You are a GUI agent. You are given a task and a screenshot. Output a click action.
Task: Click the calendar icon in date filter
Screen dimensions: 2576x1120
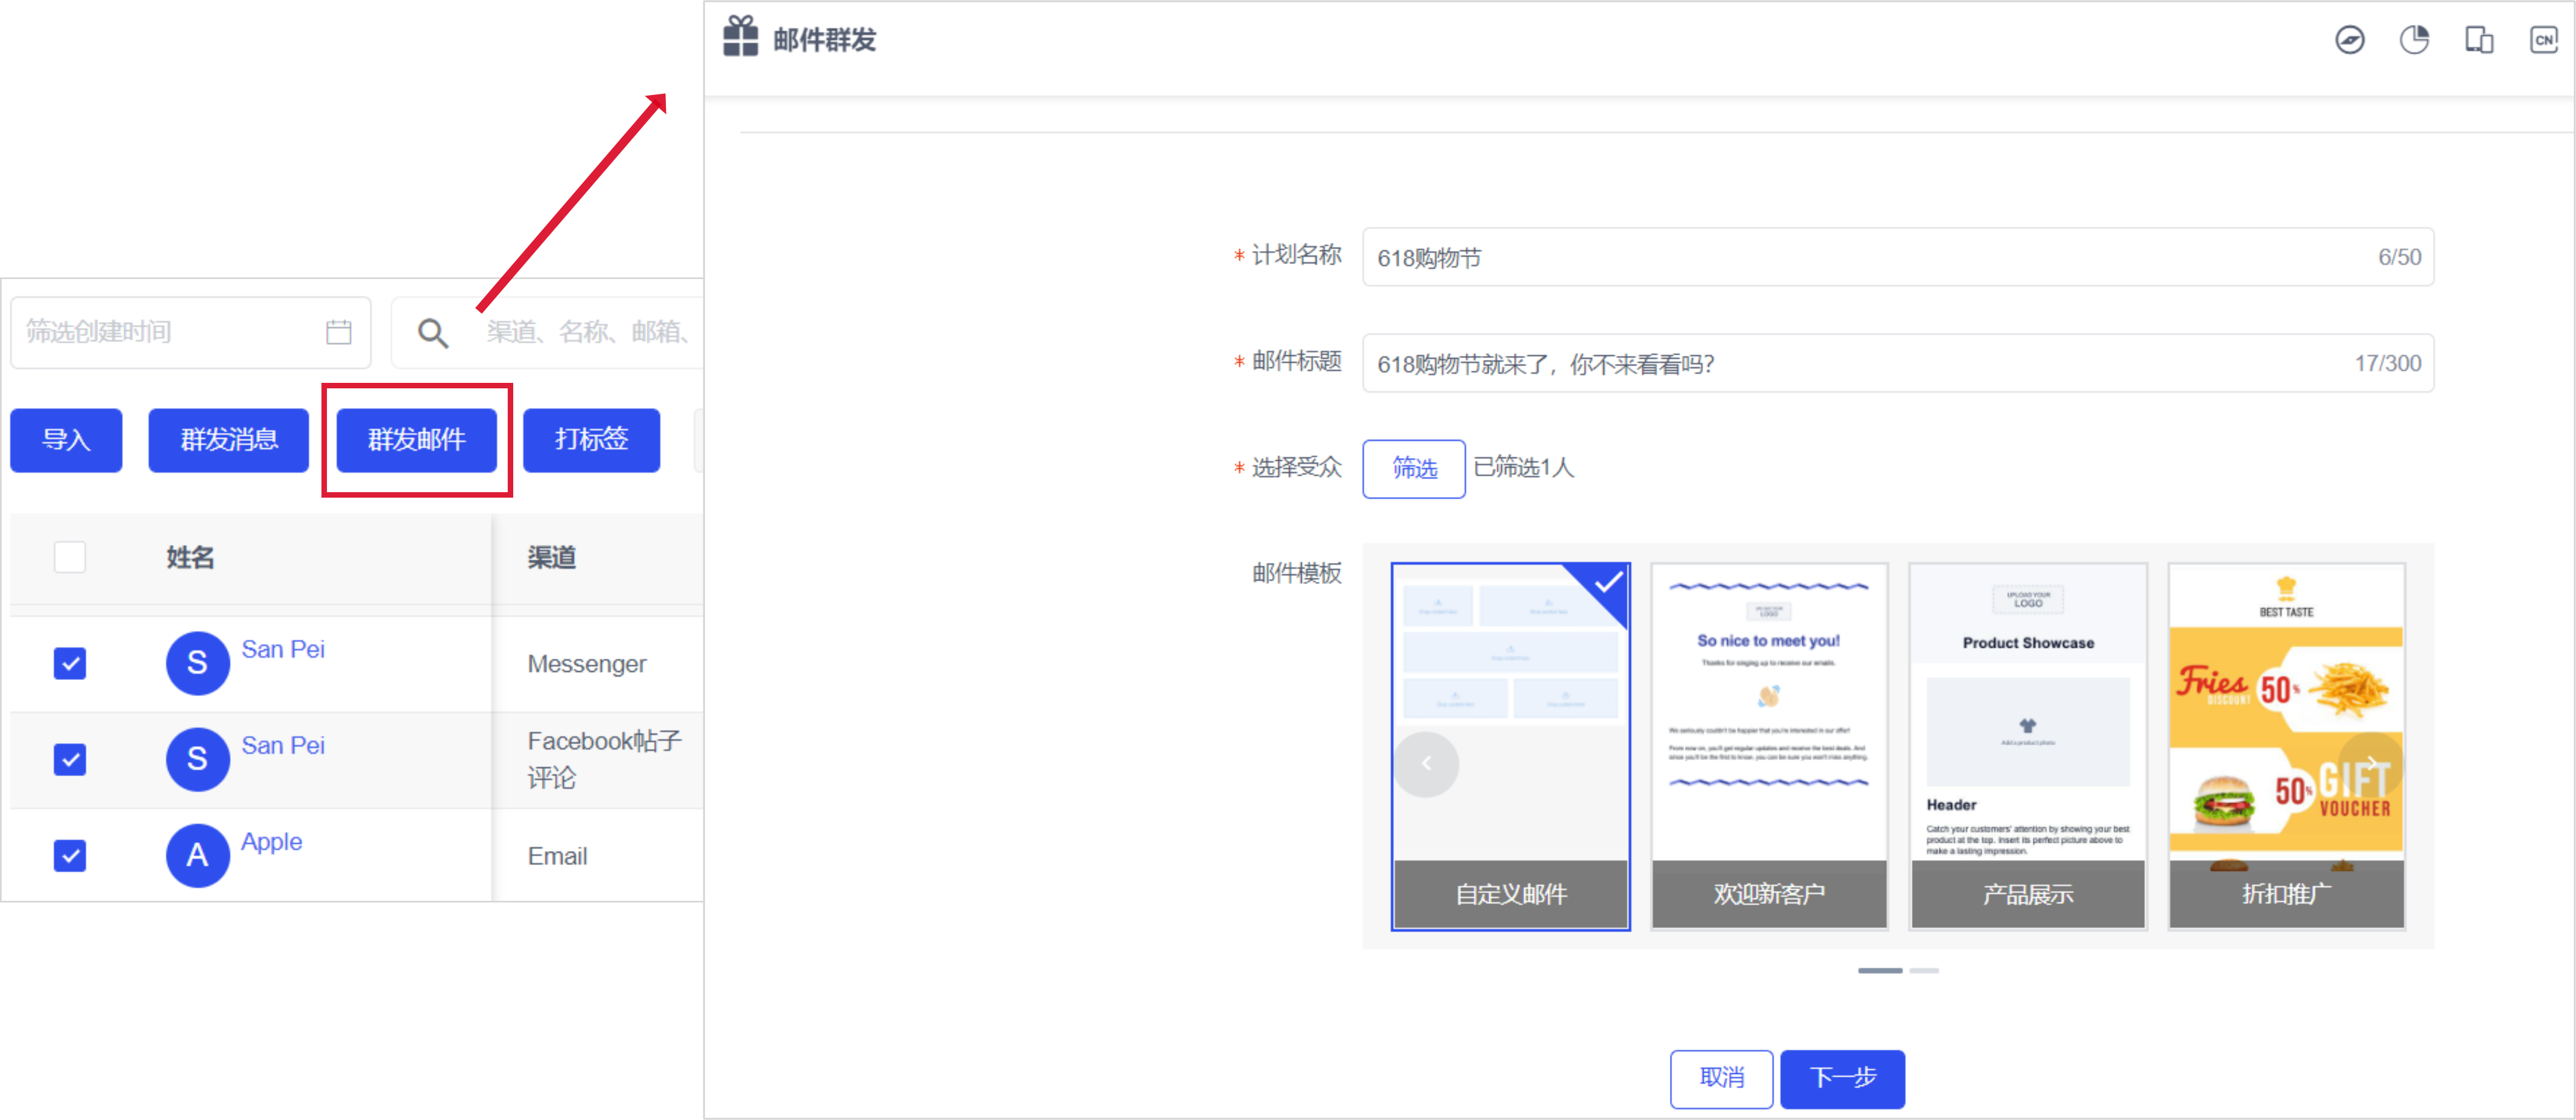[339, 332]
